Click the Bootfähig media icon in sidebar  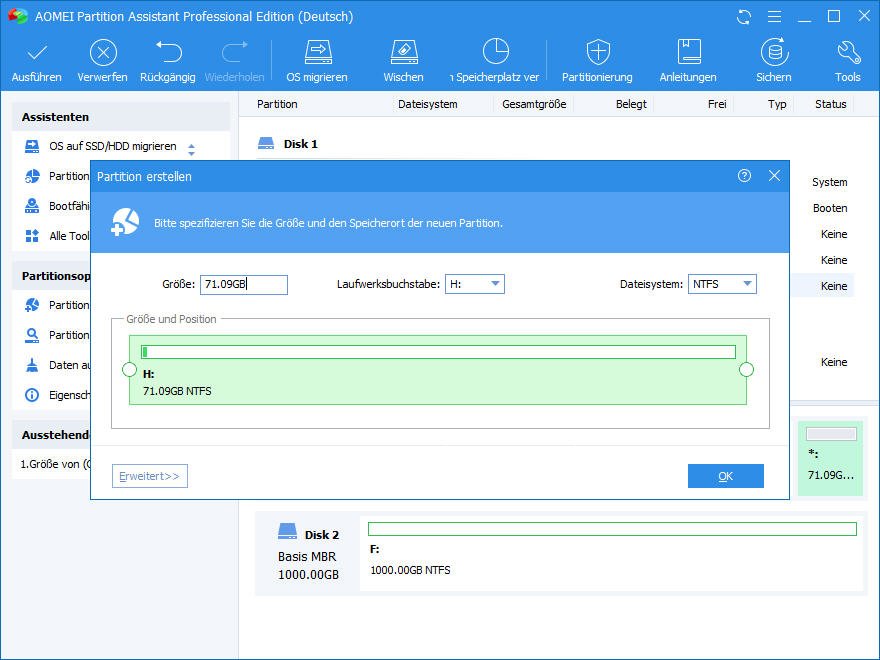32,206
